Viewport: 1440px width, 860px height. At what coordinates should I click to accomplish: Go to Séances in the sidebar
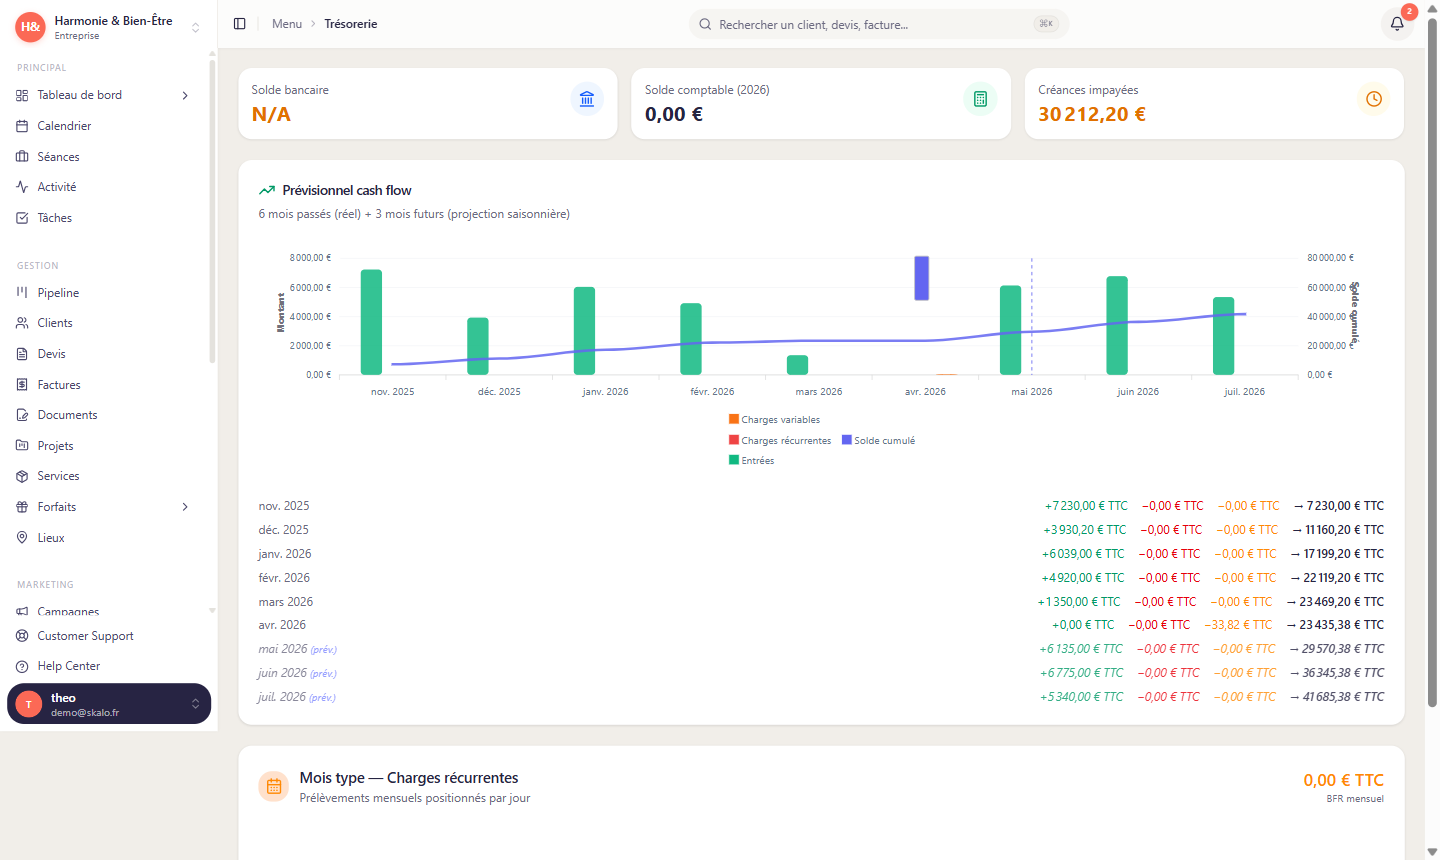tap(58, 157)
